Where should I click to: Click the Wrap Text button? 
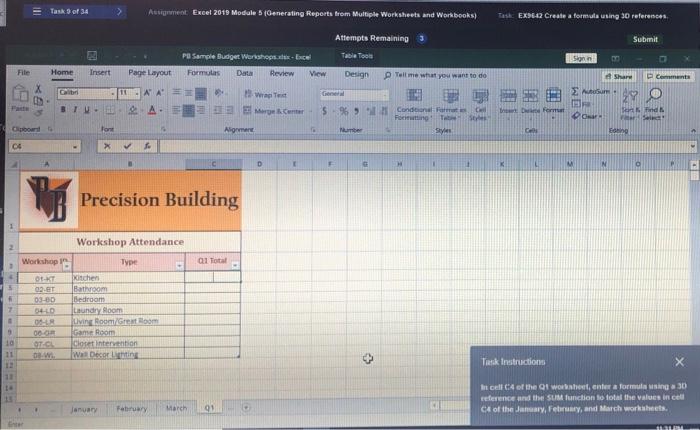coord(265,95)
